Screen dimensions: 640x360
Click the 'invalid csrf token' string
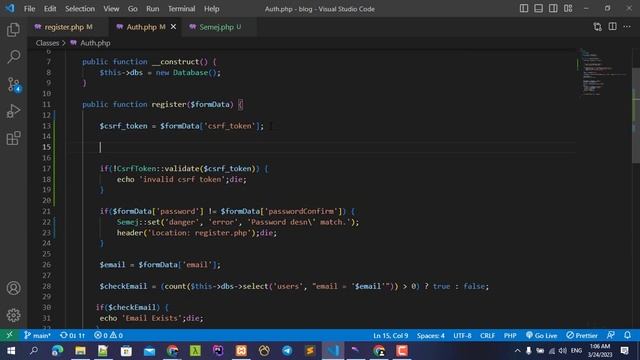[x=182, y=179]
